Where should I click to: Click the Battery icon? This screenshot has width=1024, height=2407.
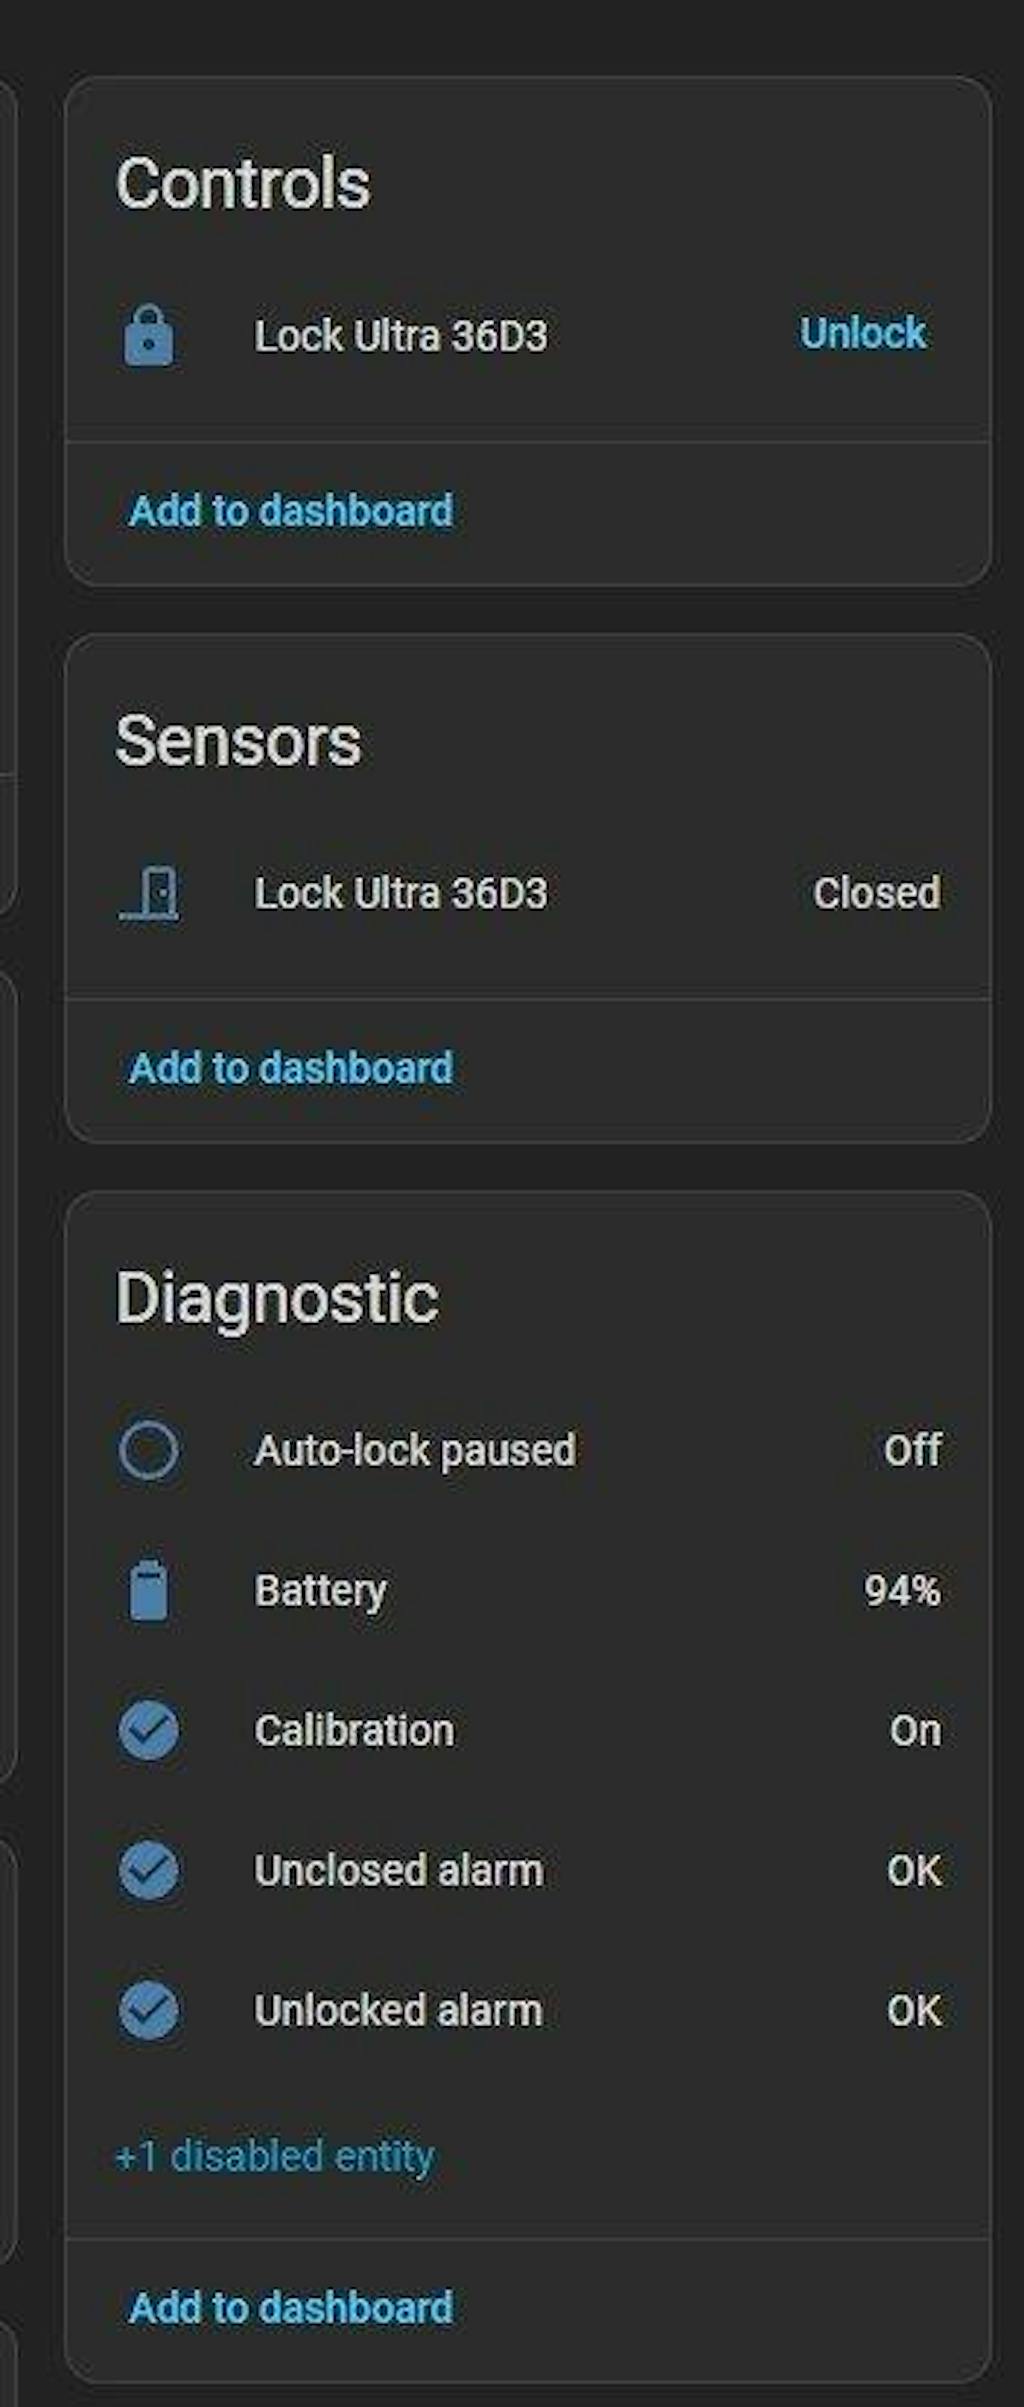tap(149, 1590)
